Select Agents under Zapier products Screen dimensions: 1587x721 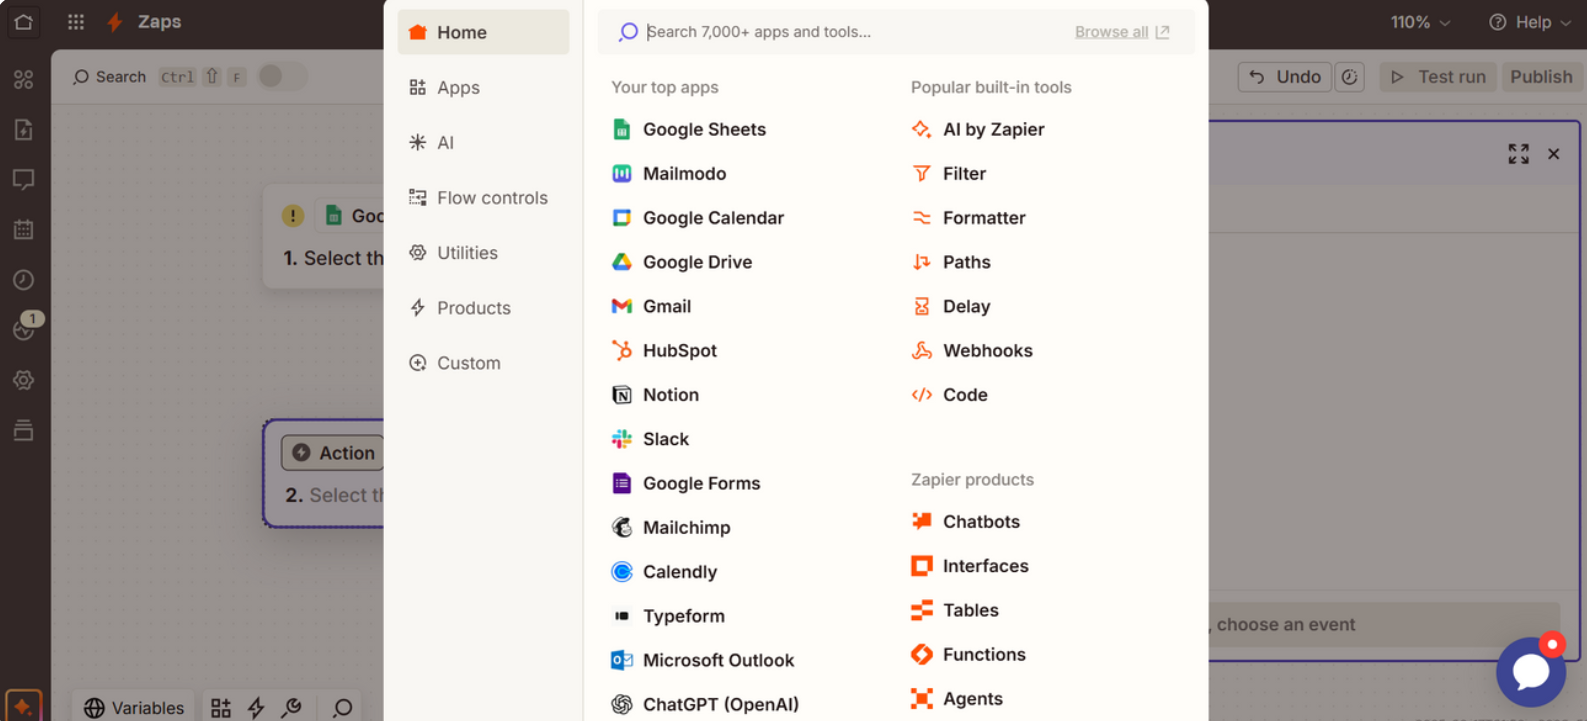957,698
